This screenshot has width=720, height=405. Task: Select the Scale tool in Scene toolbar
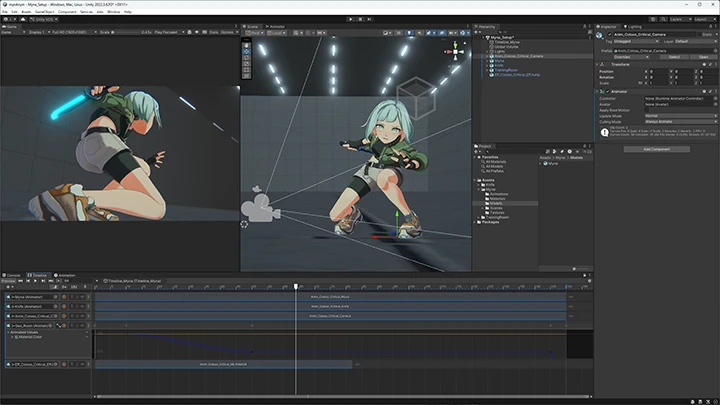point(247,64)
